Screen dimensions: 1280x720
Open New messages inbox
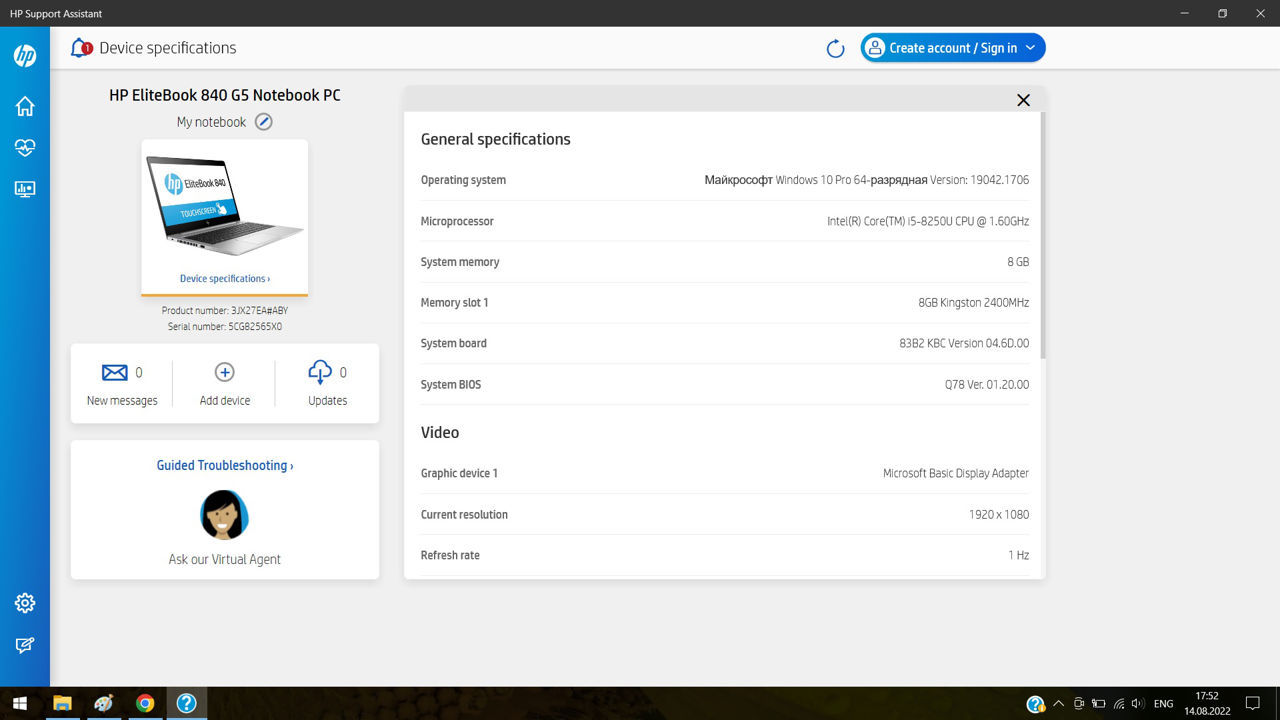pyautogui.click(x=122, y=384)
